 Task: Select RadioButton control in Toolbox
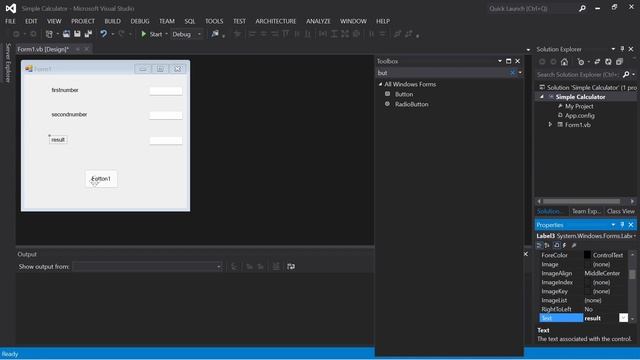tap(411, 104)
